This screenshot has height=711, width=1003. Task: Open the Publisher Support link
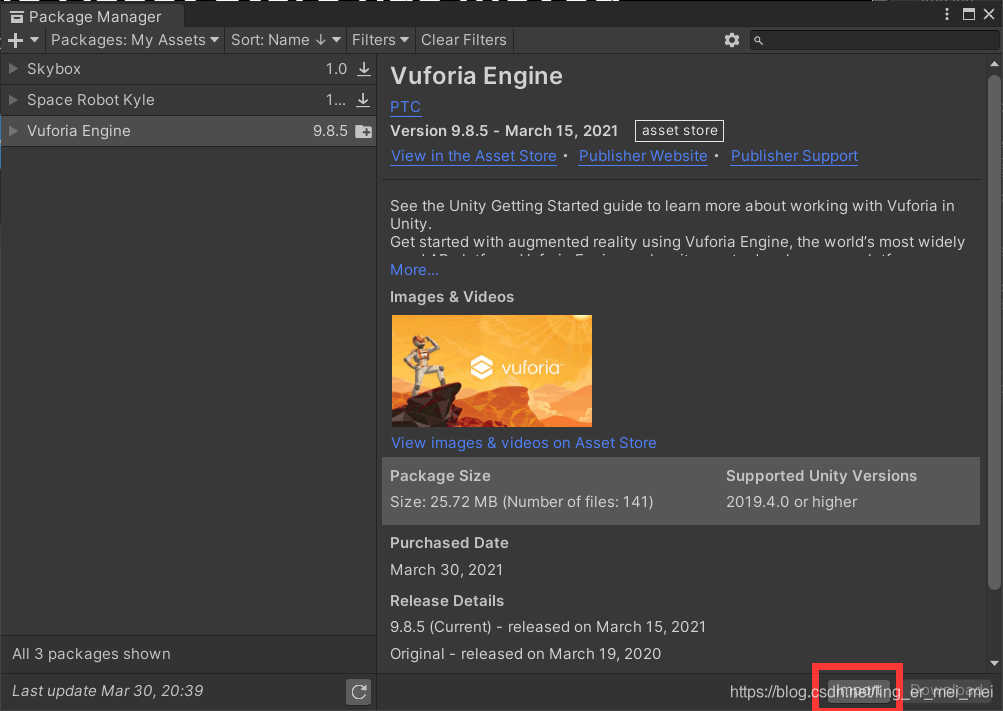pos(794,156)
